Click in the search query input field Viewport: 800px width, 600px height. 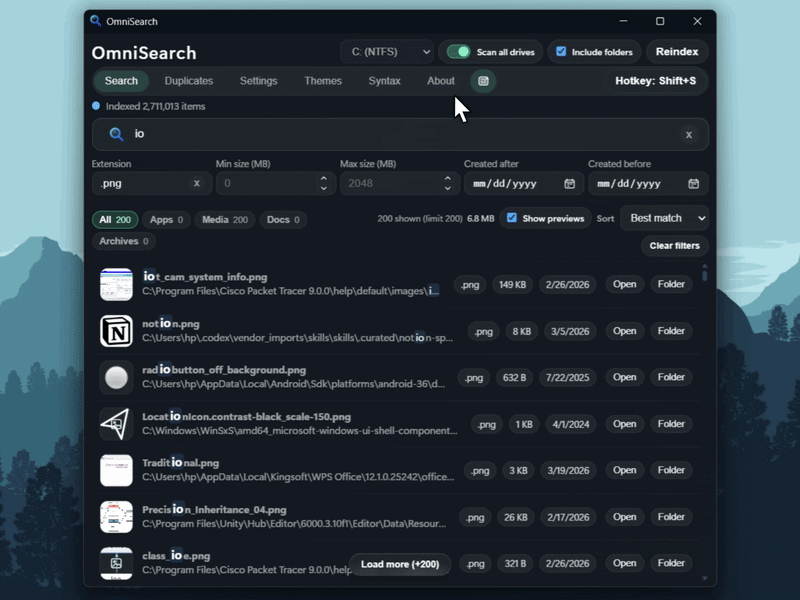[x=400, y=135]
